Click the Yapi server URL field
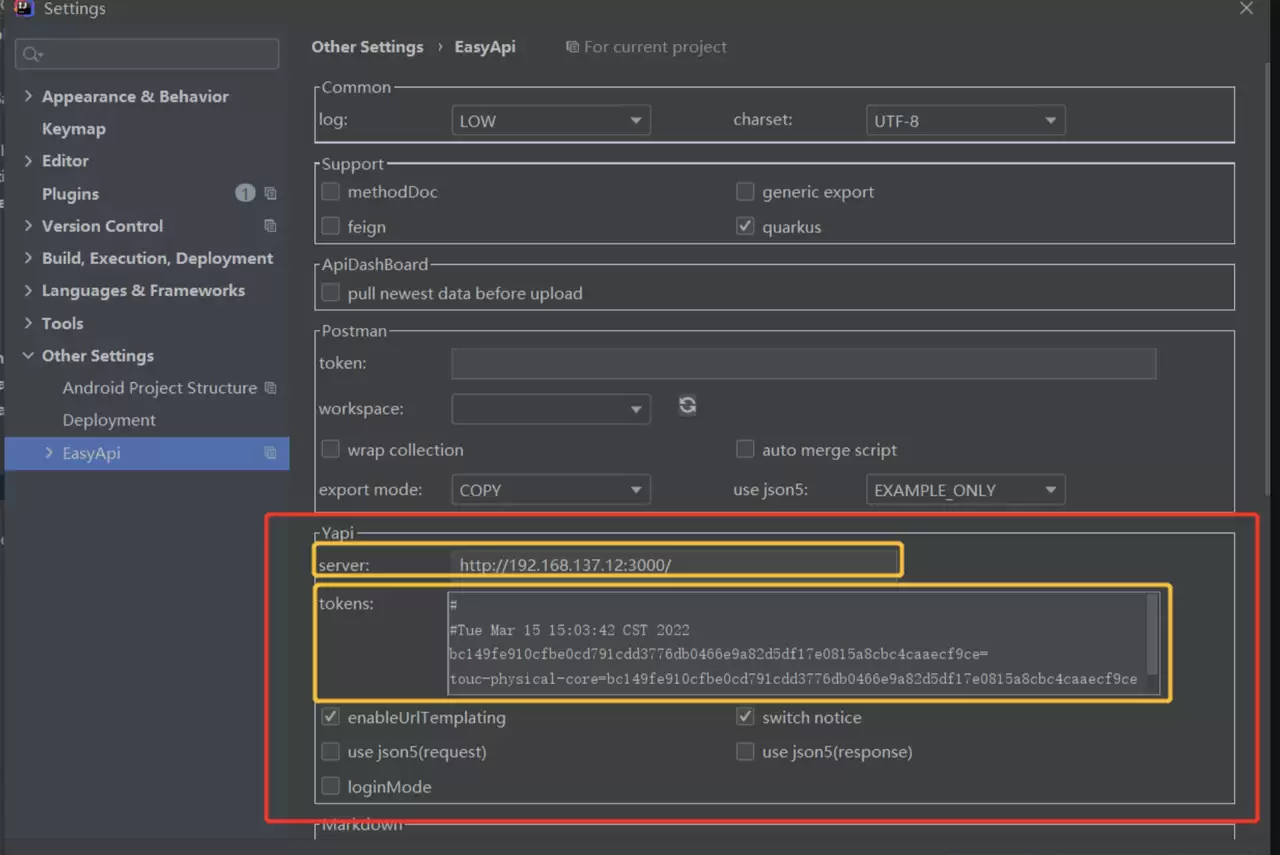 [676, 565]
